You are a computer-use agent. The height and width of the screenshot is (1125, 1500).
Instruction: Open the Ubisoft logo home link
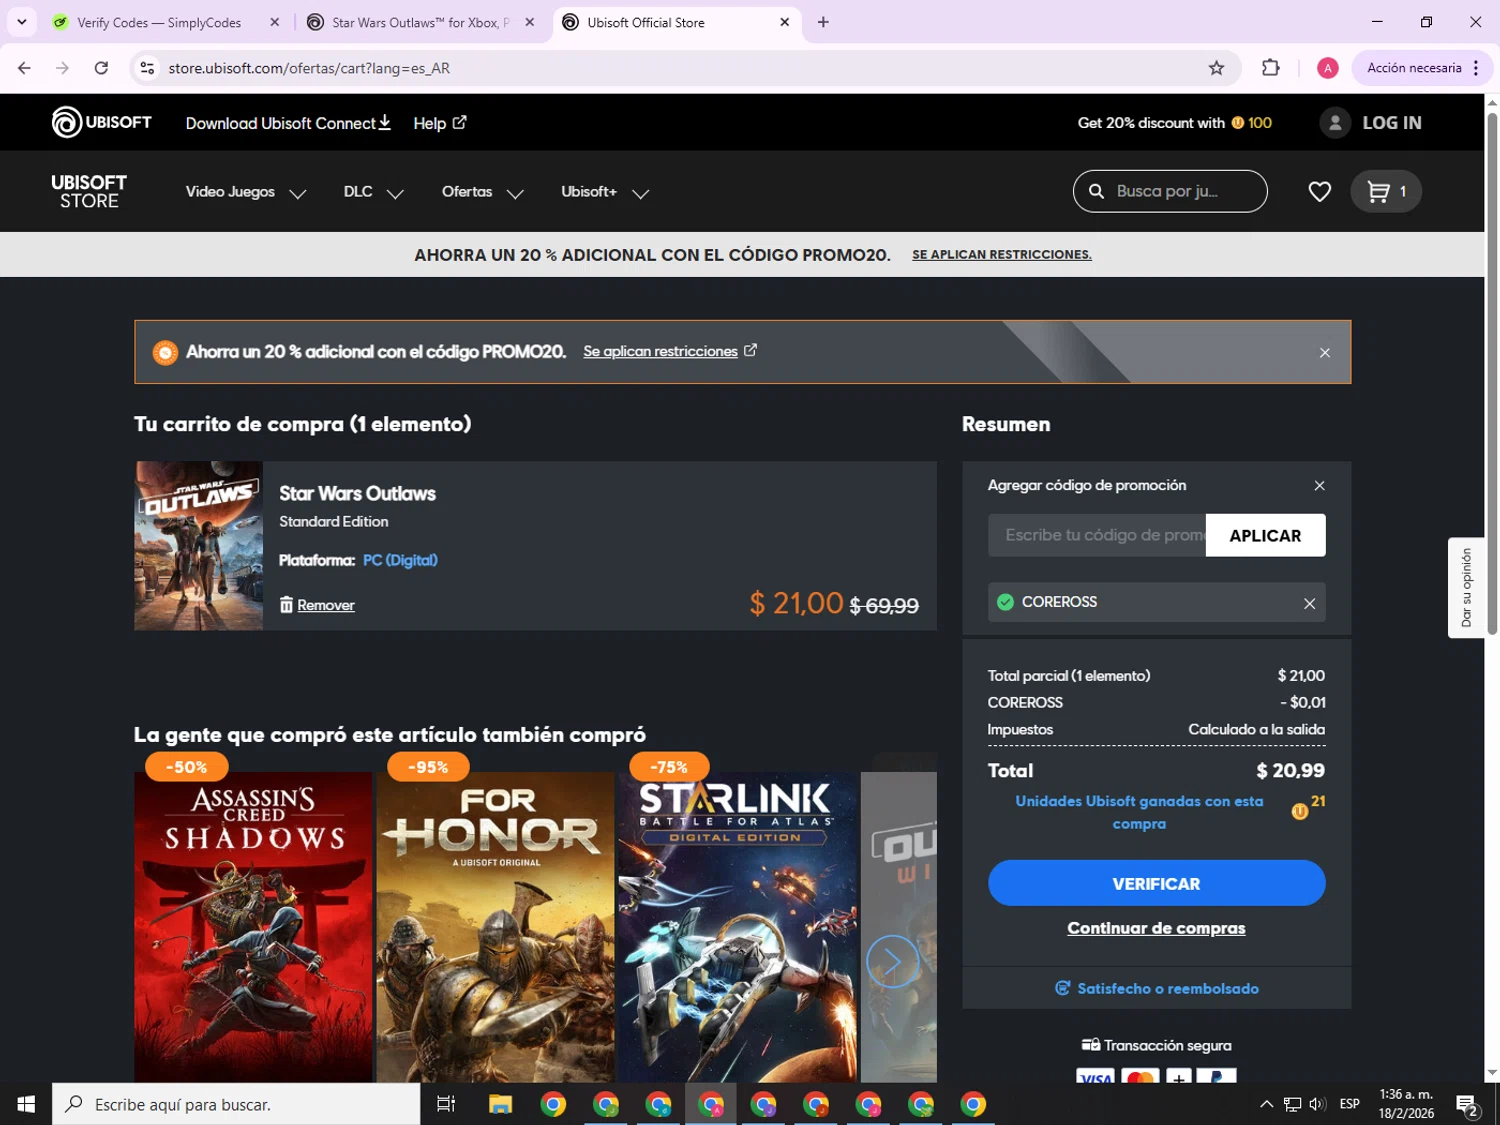point(101,122)
